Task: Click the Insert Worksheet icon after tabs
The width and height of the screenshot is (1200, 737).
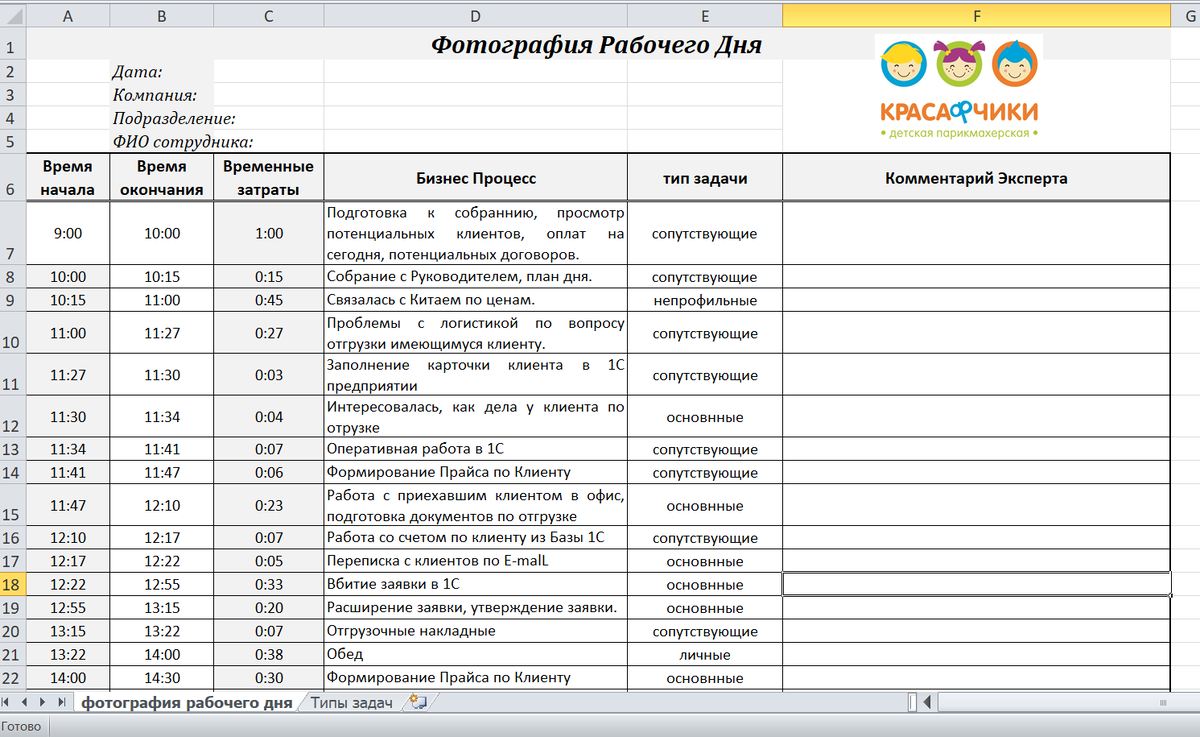Action: (x=418, y=703)
